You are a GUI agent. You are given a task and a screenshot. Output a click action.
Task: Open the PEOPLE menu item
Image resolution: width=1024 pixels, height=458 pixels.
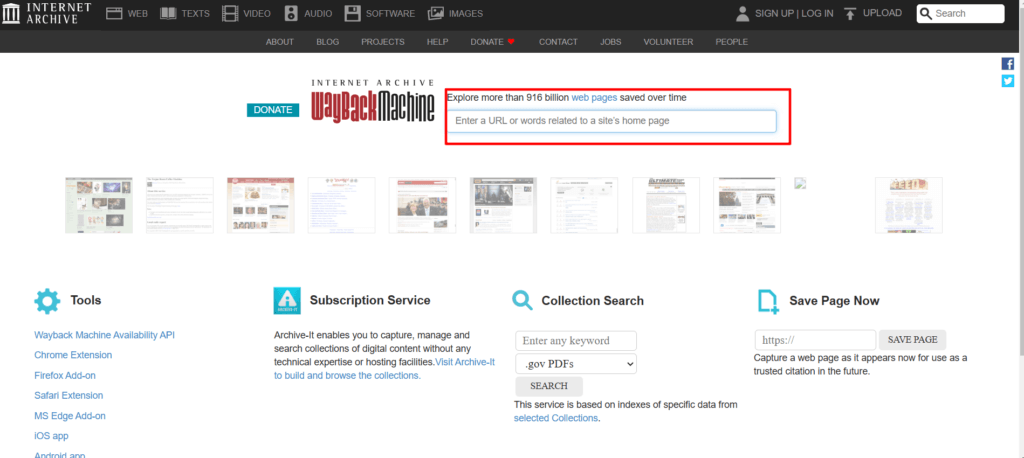point(731,42)
